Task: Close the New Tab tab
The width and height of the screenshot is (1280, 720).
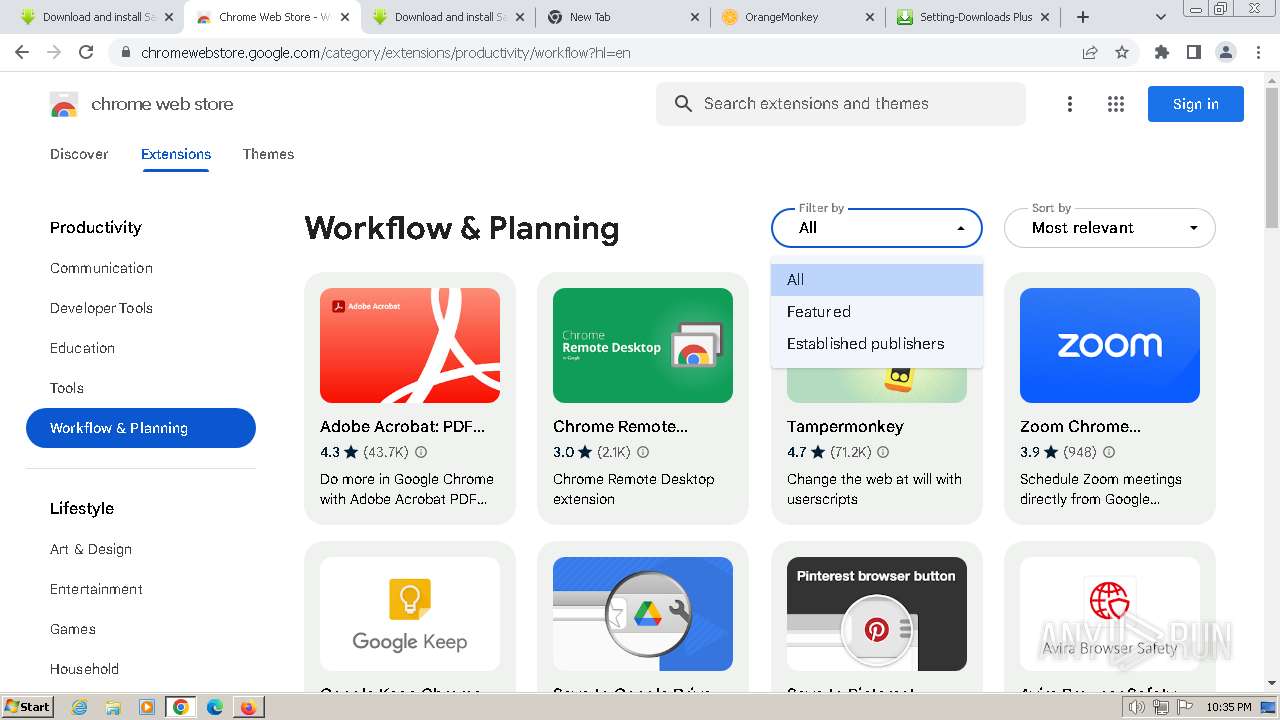Action: click(x=693, y=17)
